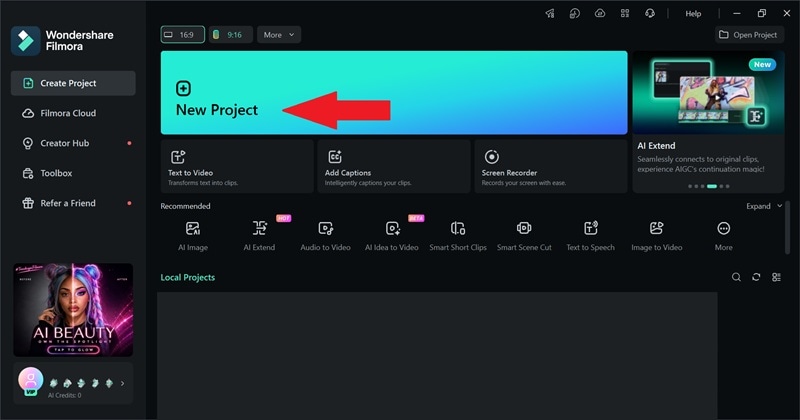Click the VIP user avatar
This screenshot has height=420, width=800.
click(x=31, y=381)
